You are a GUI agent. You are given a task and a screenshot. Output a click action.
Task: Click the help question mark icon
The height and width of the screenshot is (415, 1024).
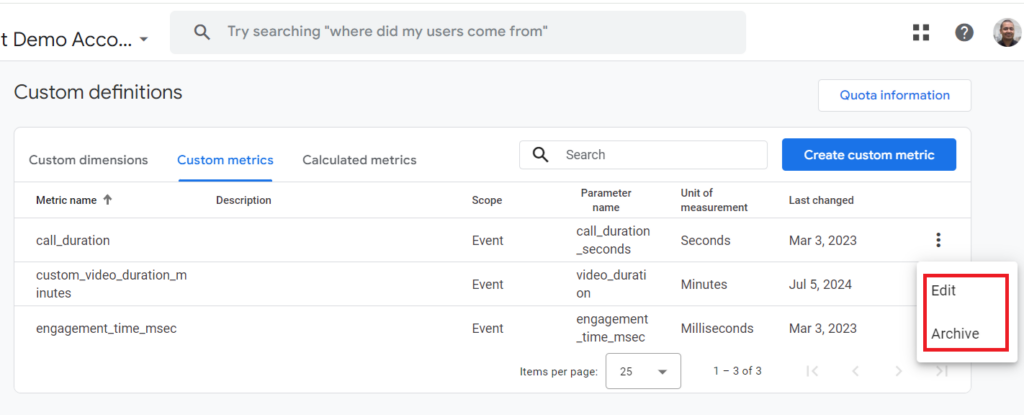[964, 33]
